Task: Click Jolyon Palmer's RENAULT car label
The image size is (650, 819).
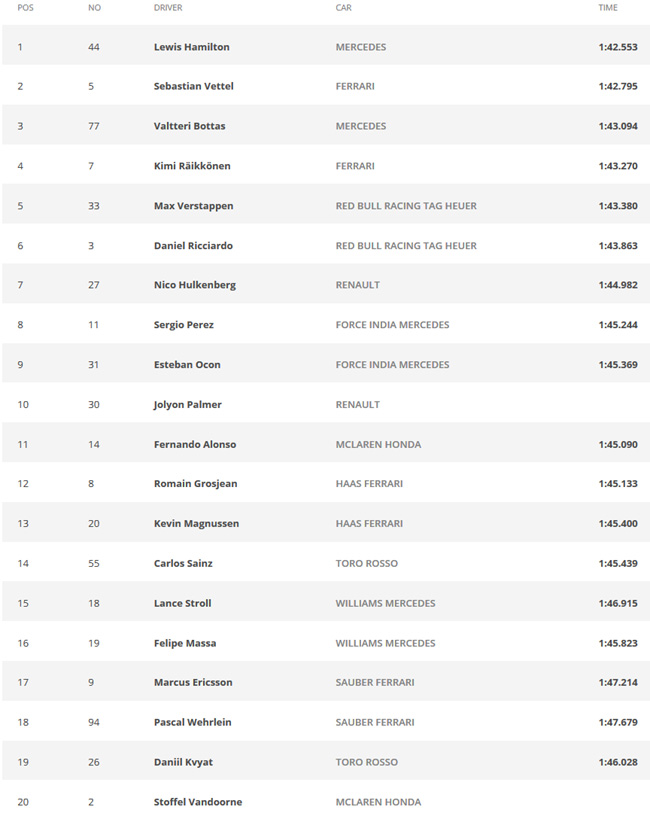Action: [x=357, y=405]
